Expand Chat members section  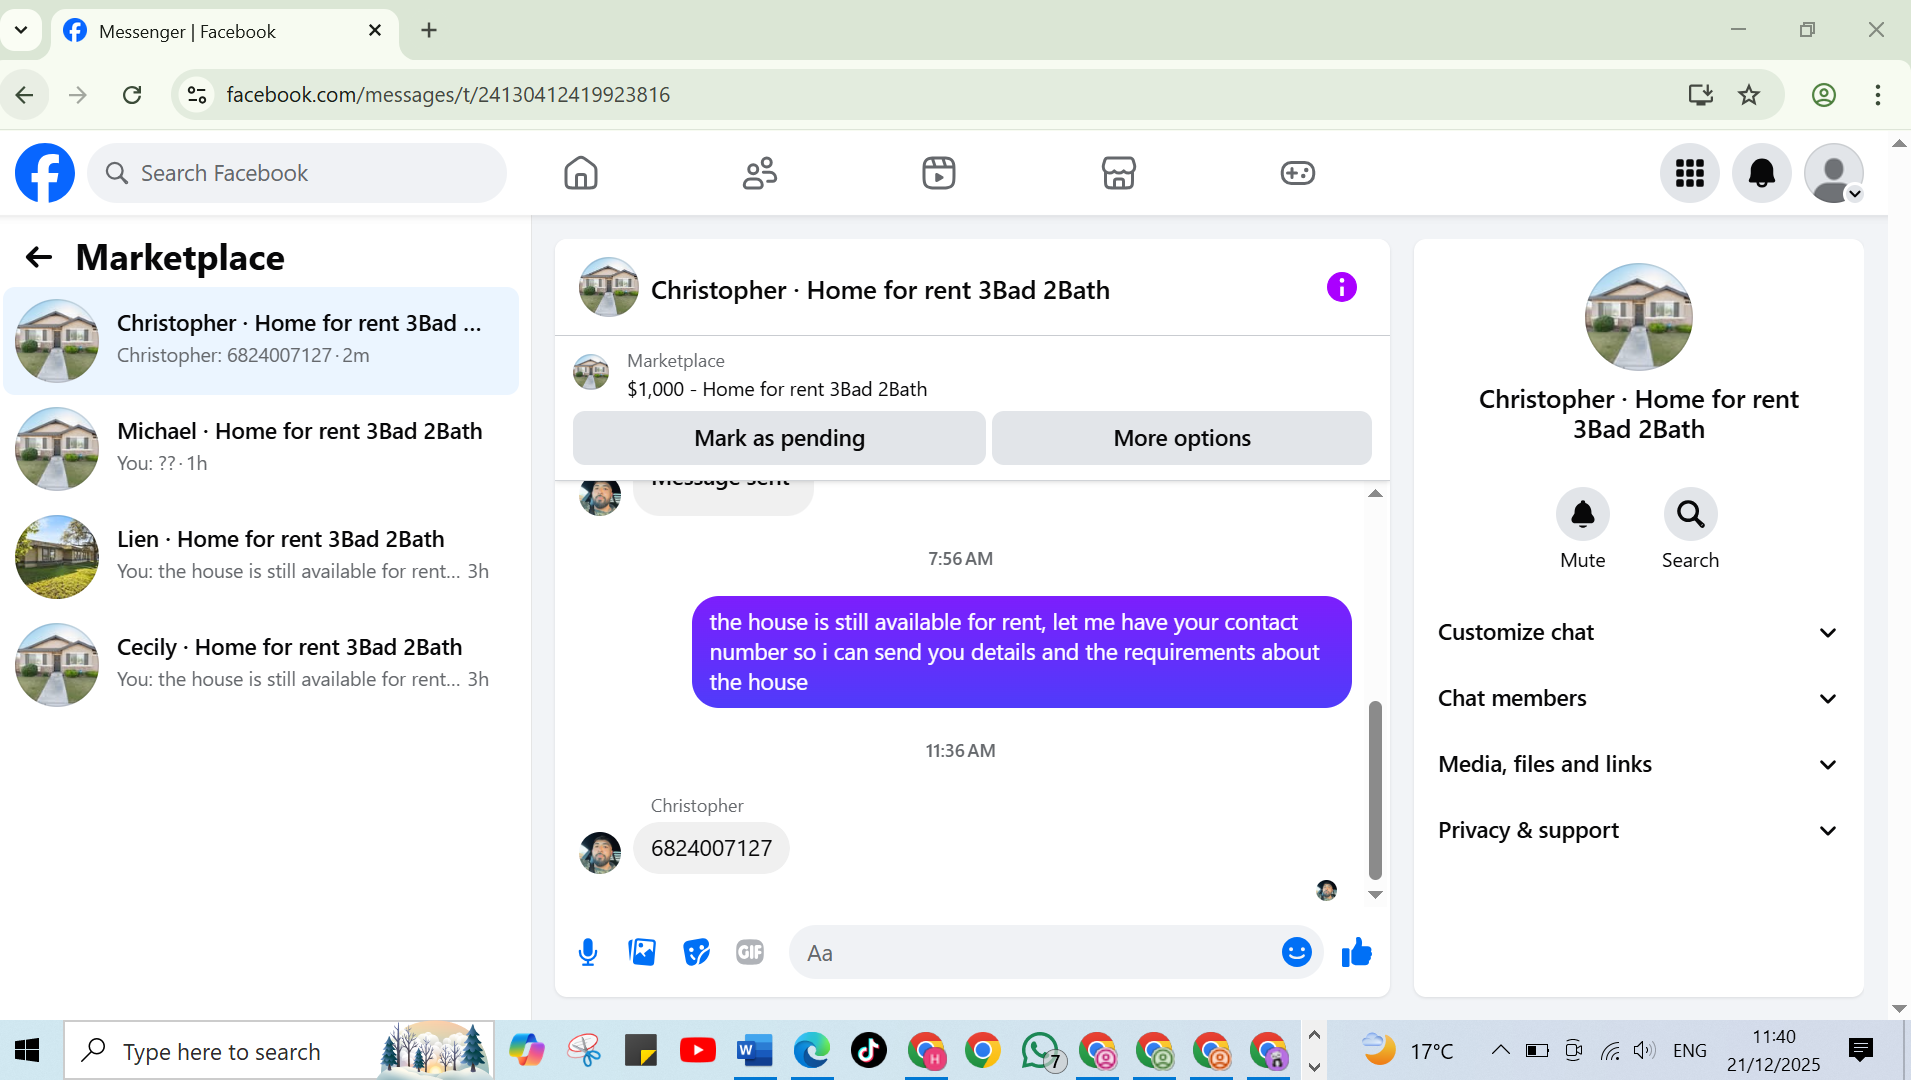coord(1638,698)
